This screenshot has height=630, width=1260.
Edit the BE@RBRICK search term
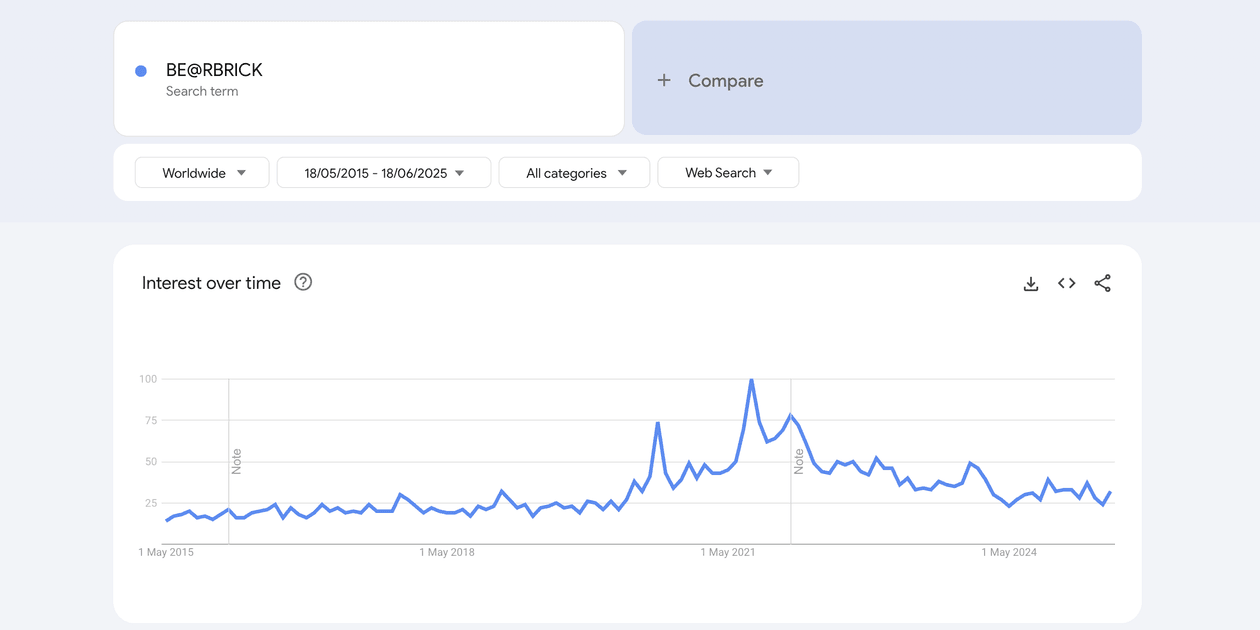coord(369,78)
